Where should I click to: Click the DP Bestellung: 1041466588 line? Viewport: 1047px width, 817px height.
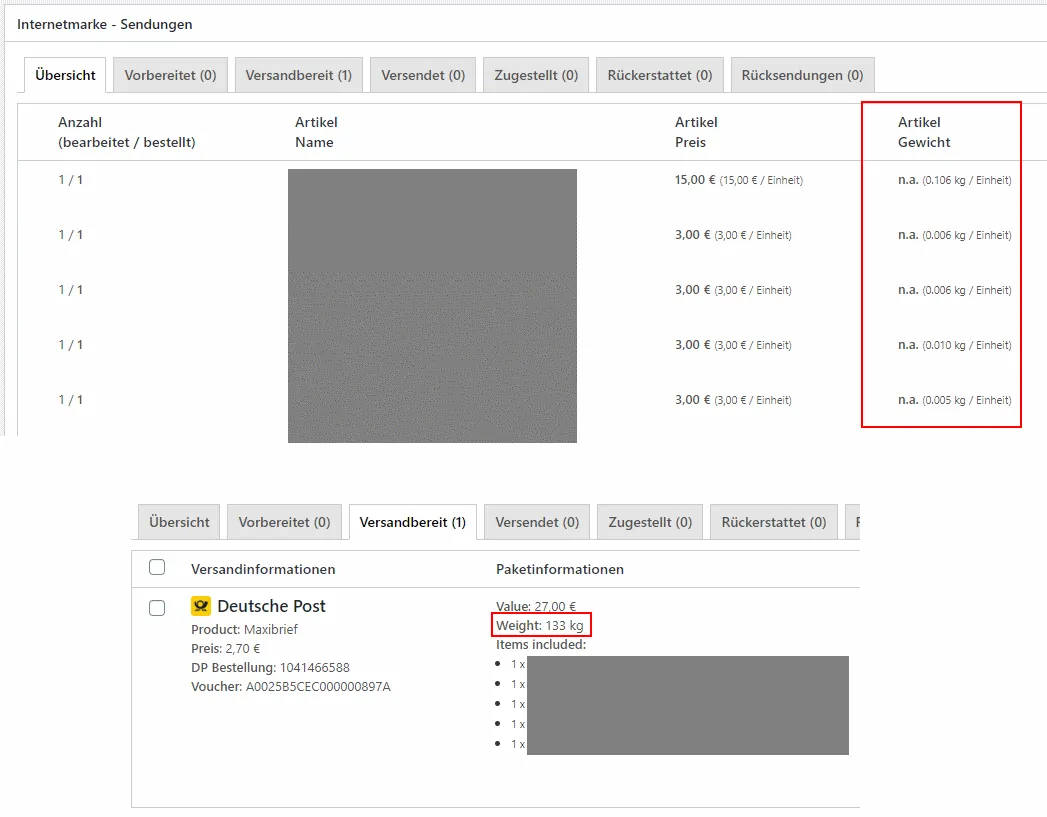coord(270,667)
